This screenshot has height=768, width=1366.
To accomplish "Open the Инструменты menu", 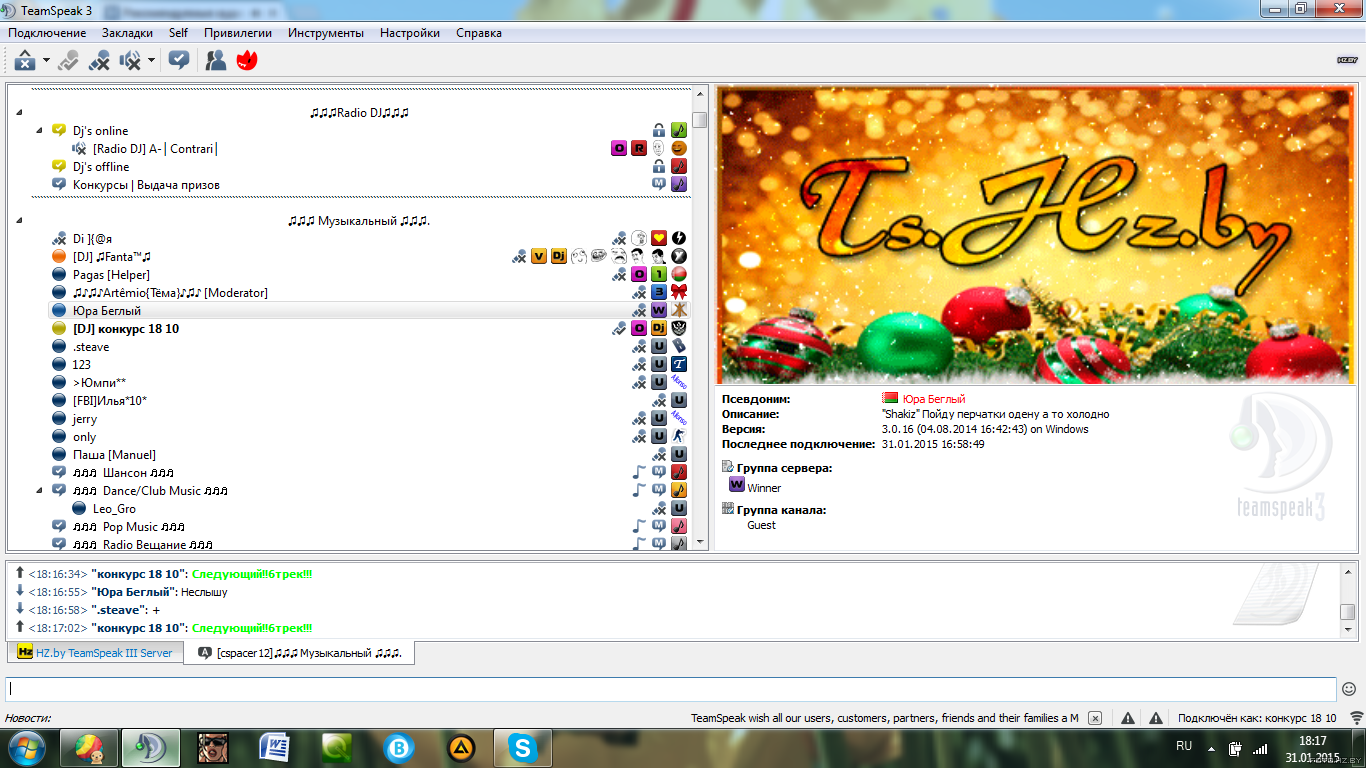I will tap(326, 33).
